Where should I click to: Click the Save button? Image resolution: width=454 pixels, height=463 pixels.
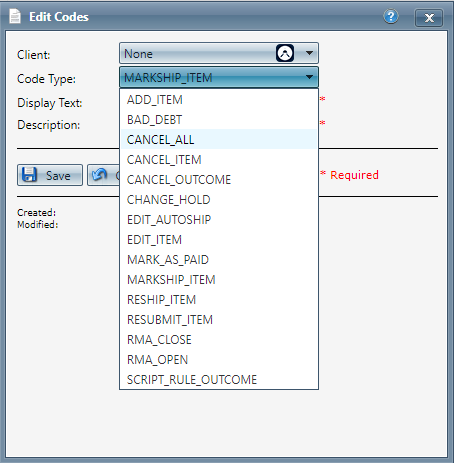point(50,175)
